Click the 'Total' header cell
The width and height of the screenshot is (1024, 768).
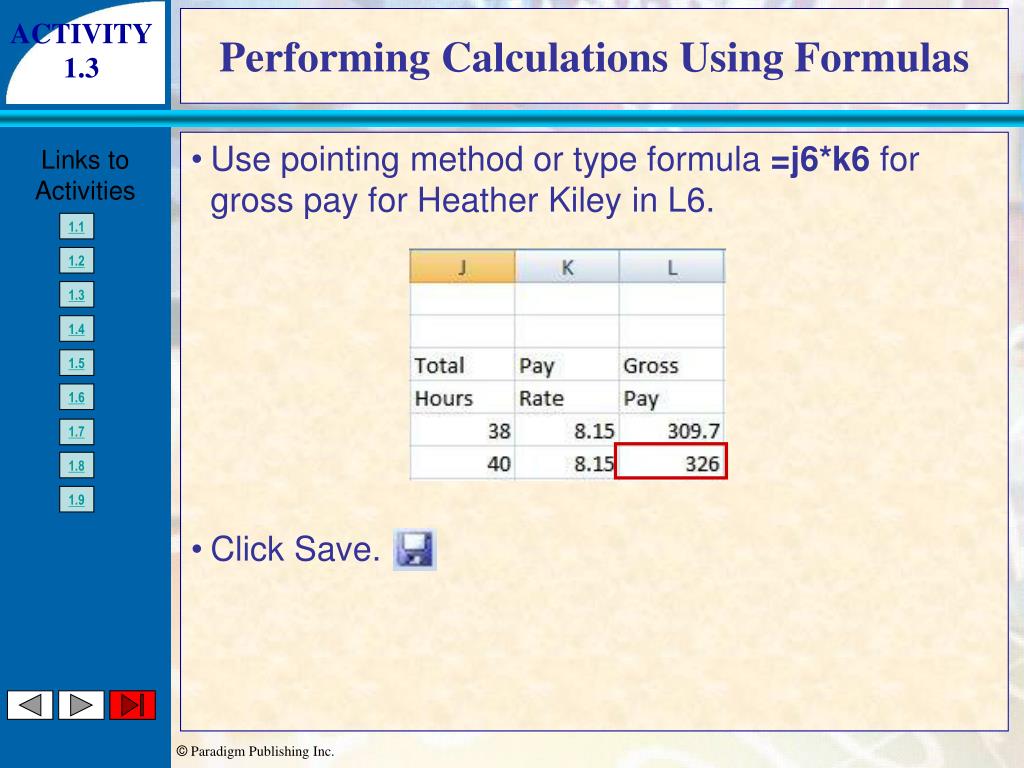462,364
